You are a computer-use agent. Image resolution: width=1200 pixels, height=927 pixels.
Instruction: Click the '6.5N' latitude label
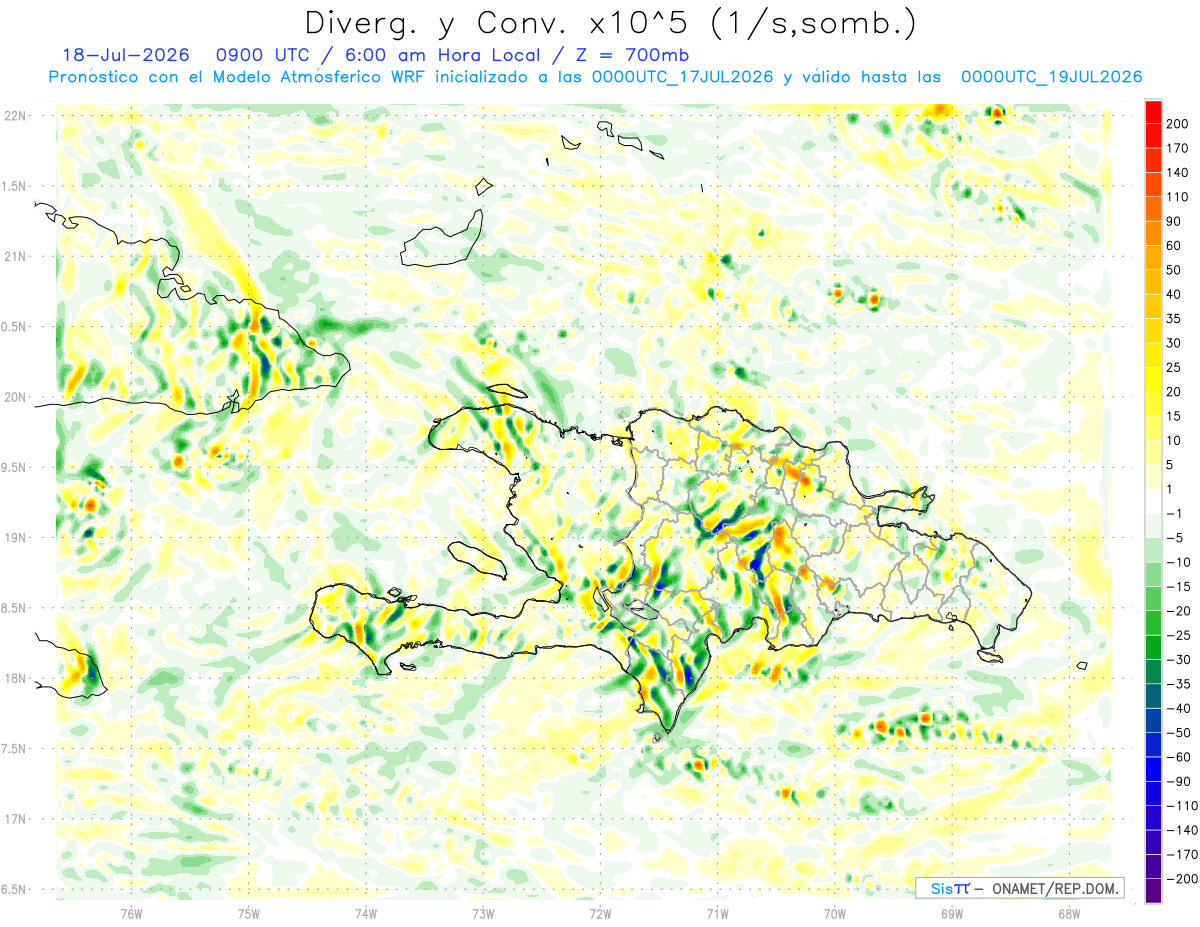[x=15, y=889]
